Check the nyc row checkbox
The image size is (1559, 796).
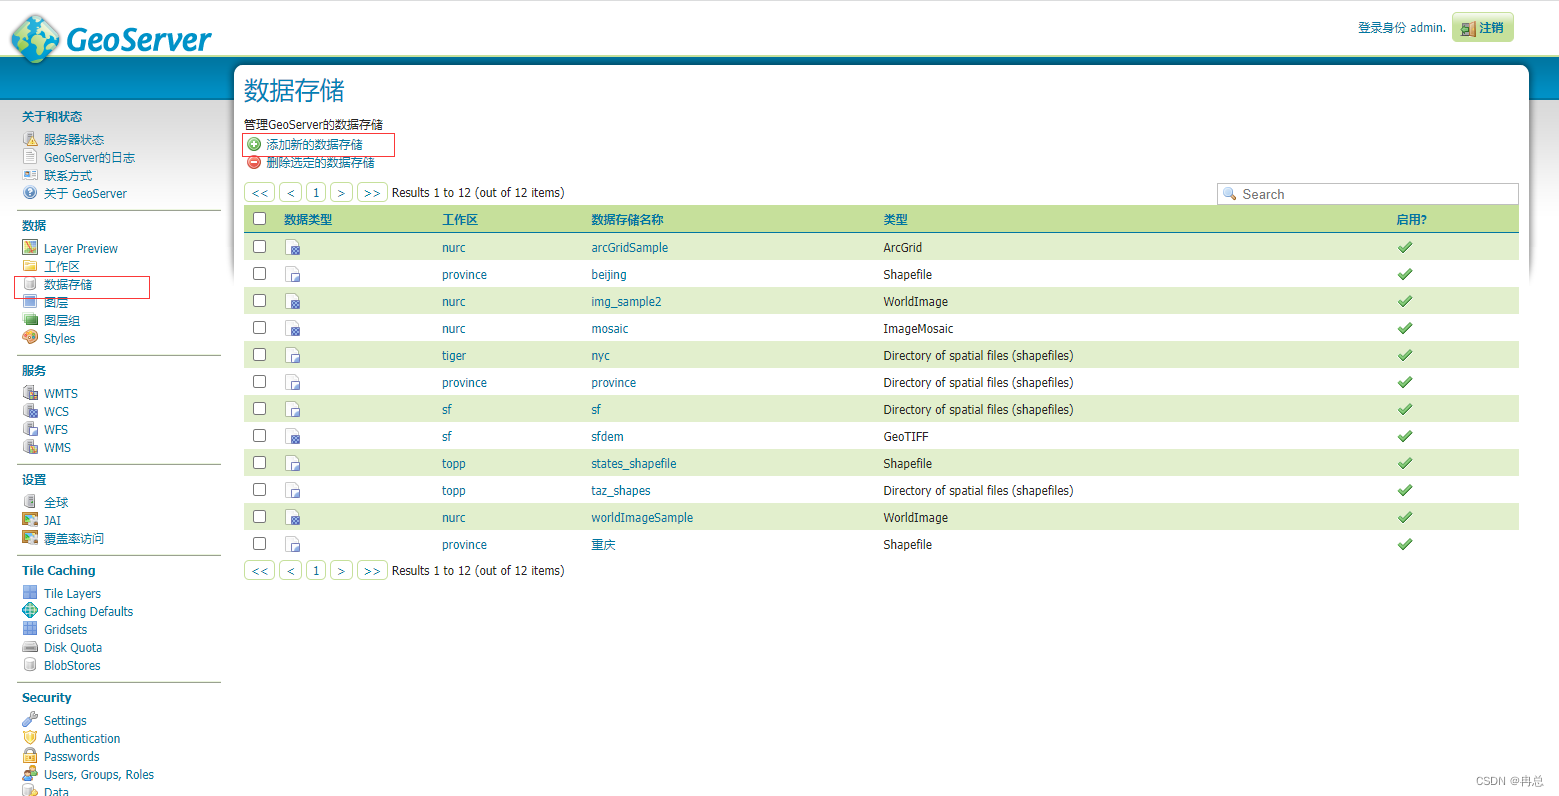click(260, 354)
